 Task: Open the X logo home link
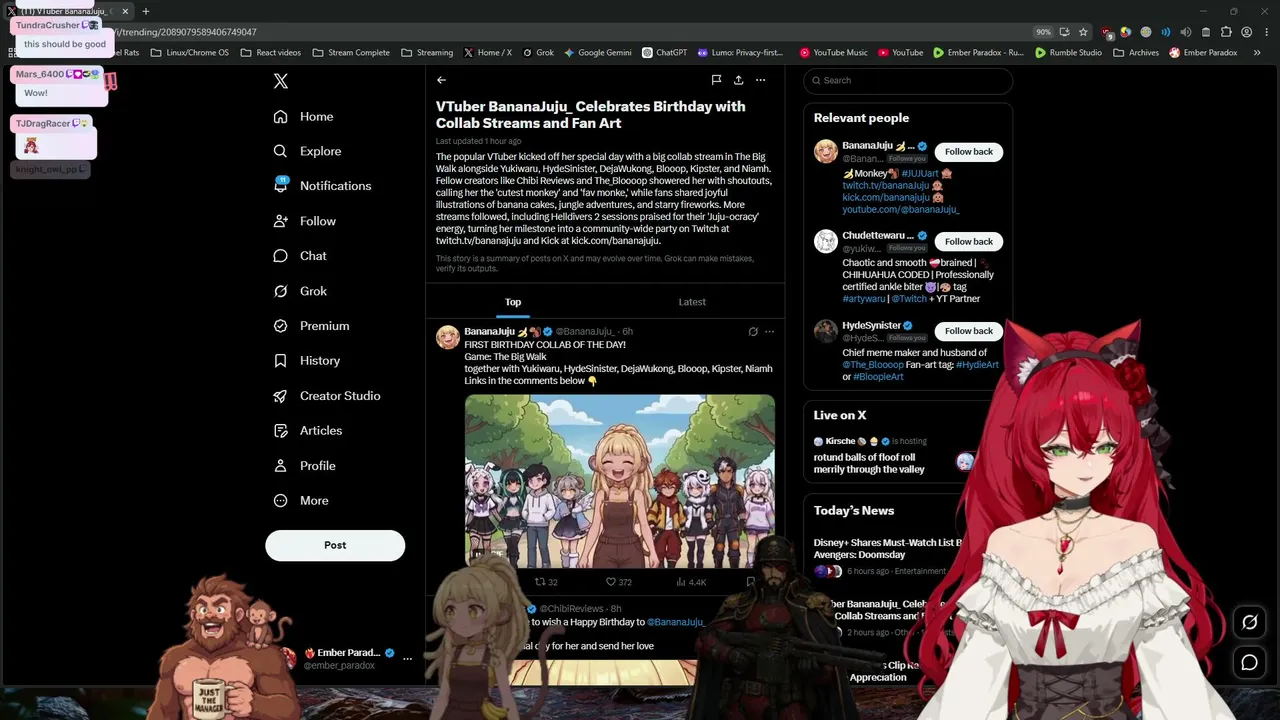(281, 81)
